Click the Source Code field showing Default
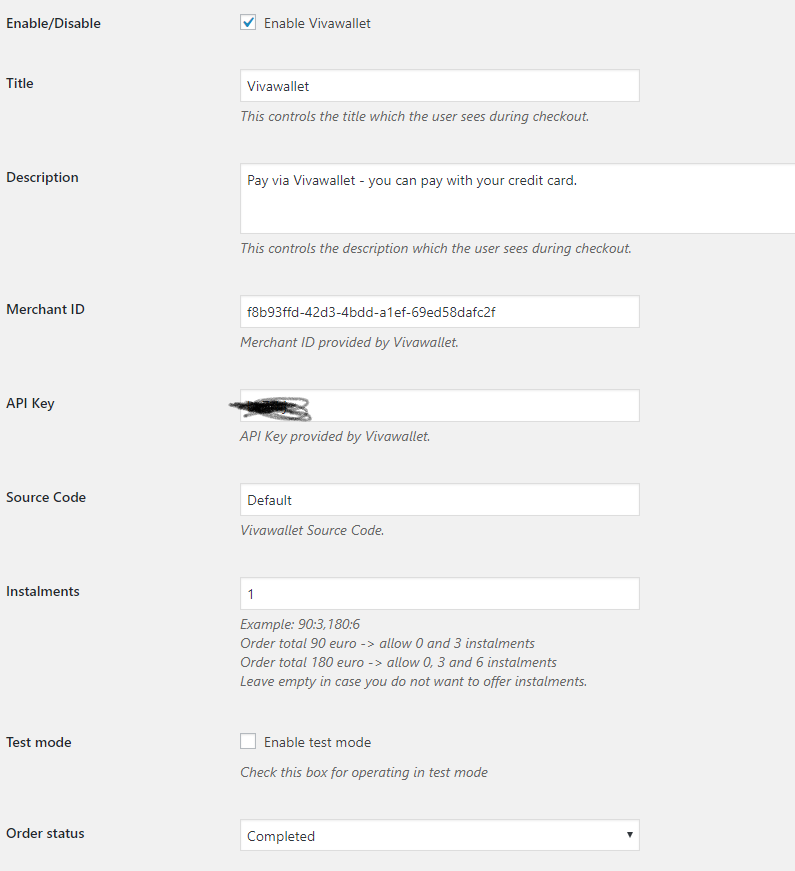Screen dimensions: 795x871 438,499
